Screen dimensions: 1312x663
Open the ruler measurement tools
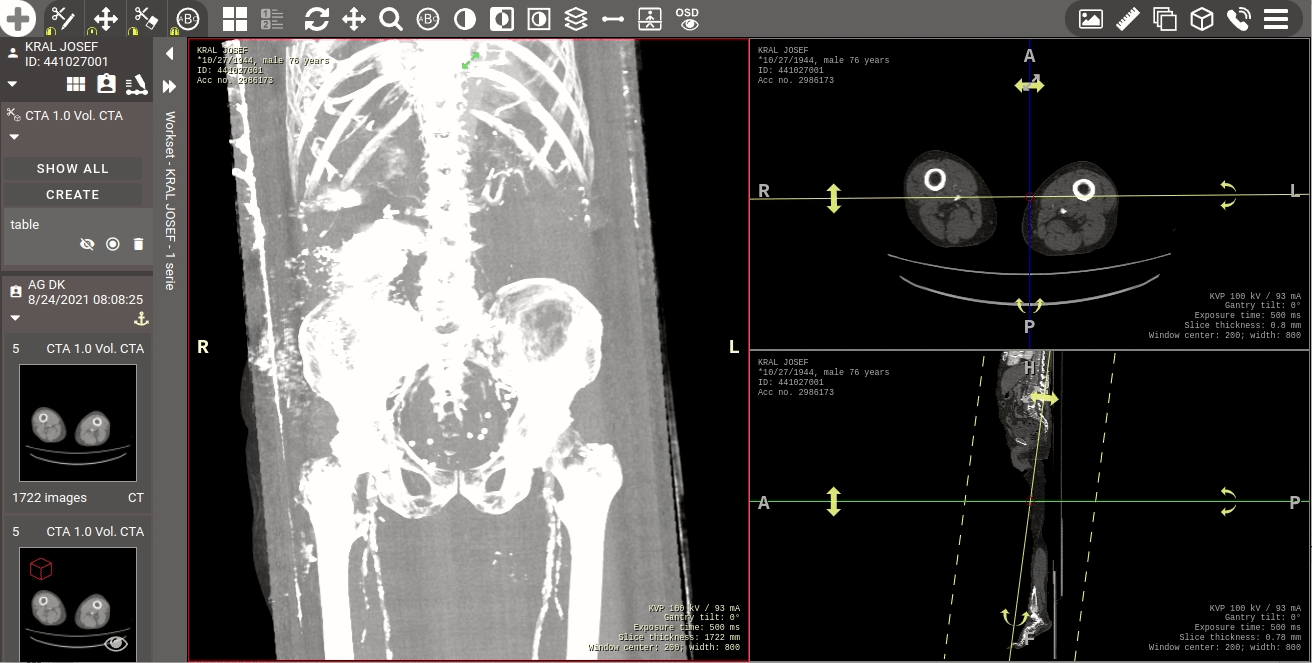point(1128,19)
